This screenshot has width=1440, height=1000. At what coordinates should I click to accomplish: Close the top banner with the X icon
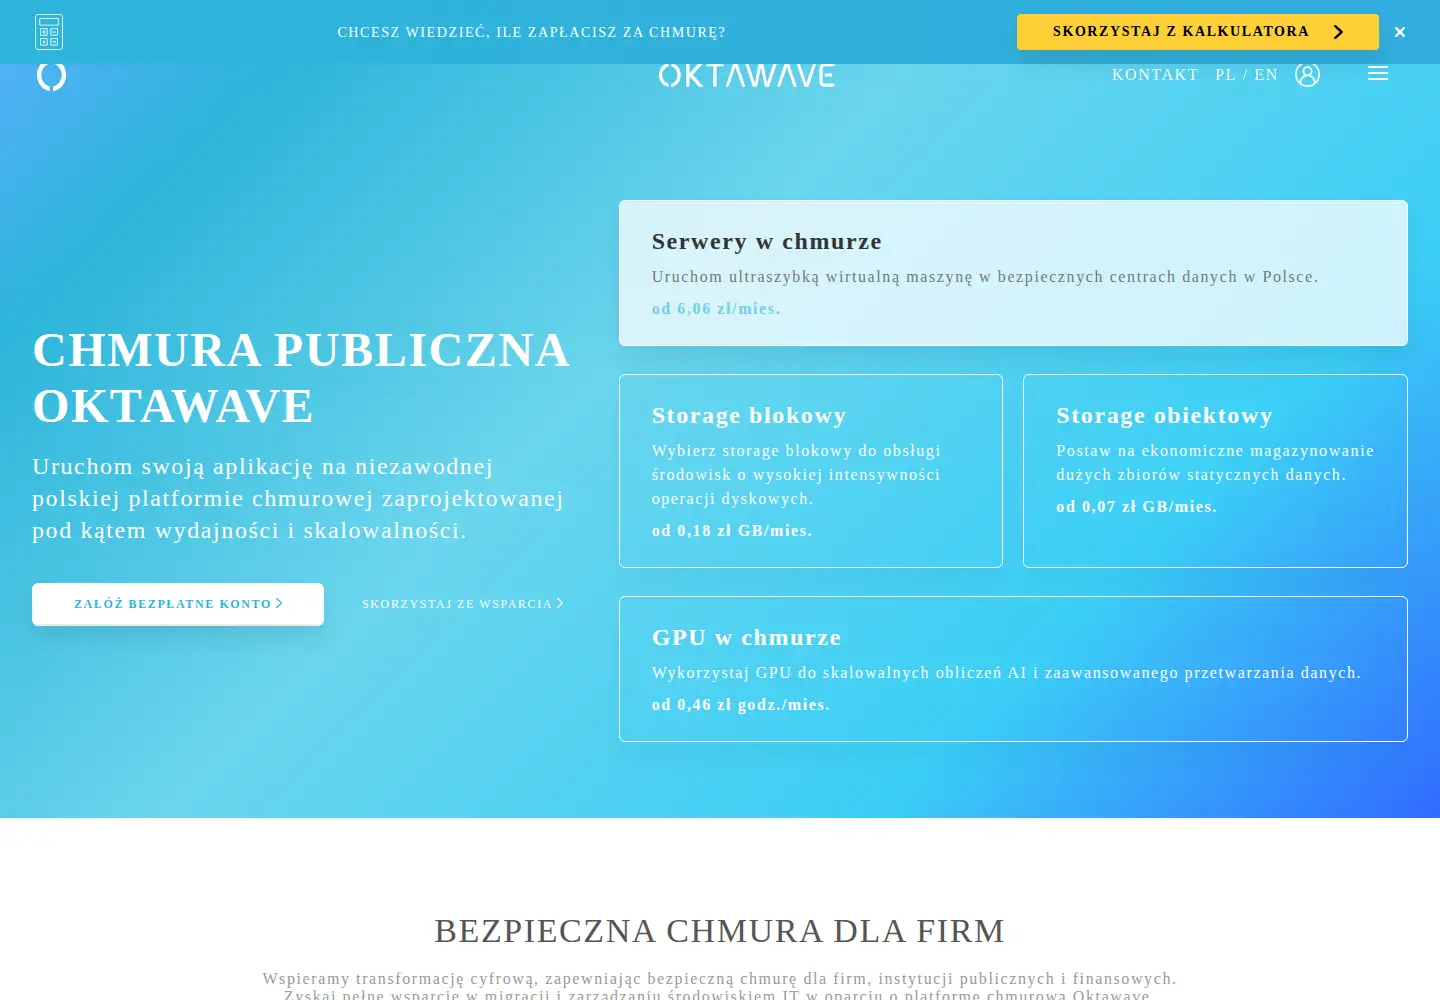pyautogui.click(x=1400, y=32)
